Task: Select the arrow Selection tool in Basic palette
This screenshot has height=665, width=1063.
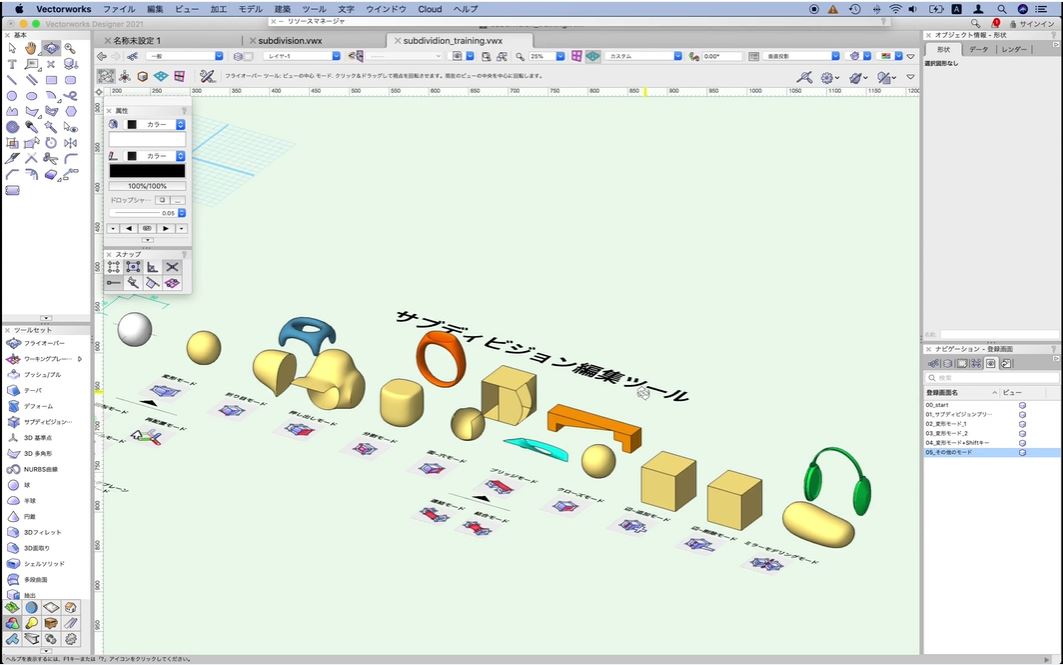Action: coord(12,48)
